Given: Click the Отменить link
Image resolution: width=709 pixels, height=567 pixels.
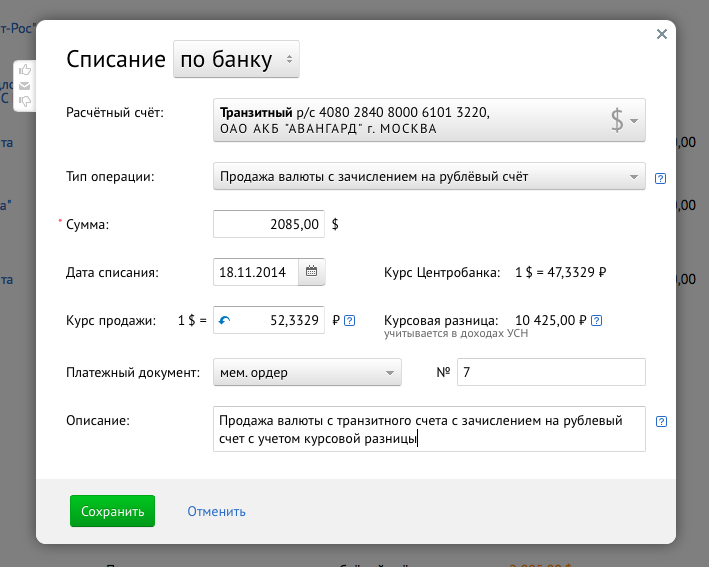Looking at the screenshot, I should click(x=216, y=511).
